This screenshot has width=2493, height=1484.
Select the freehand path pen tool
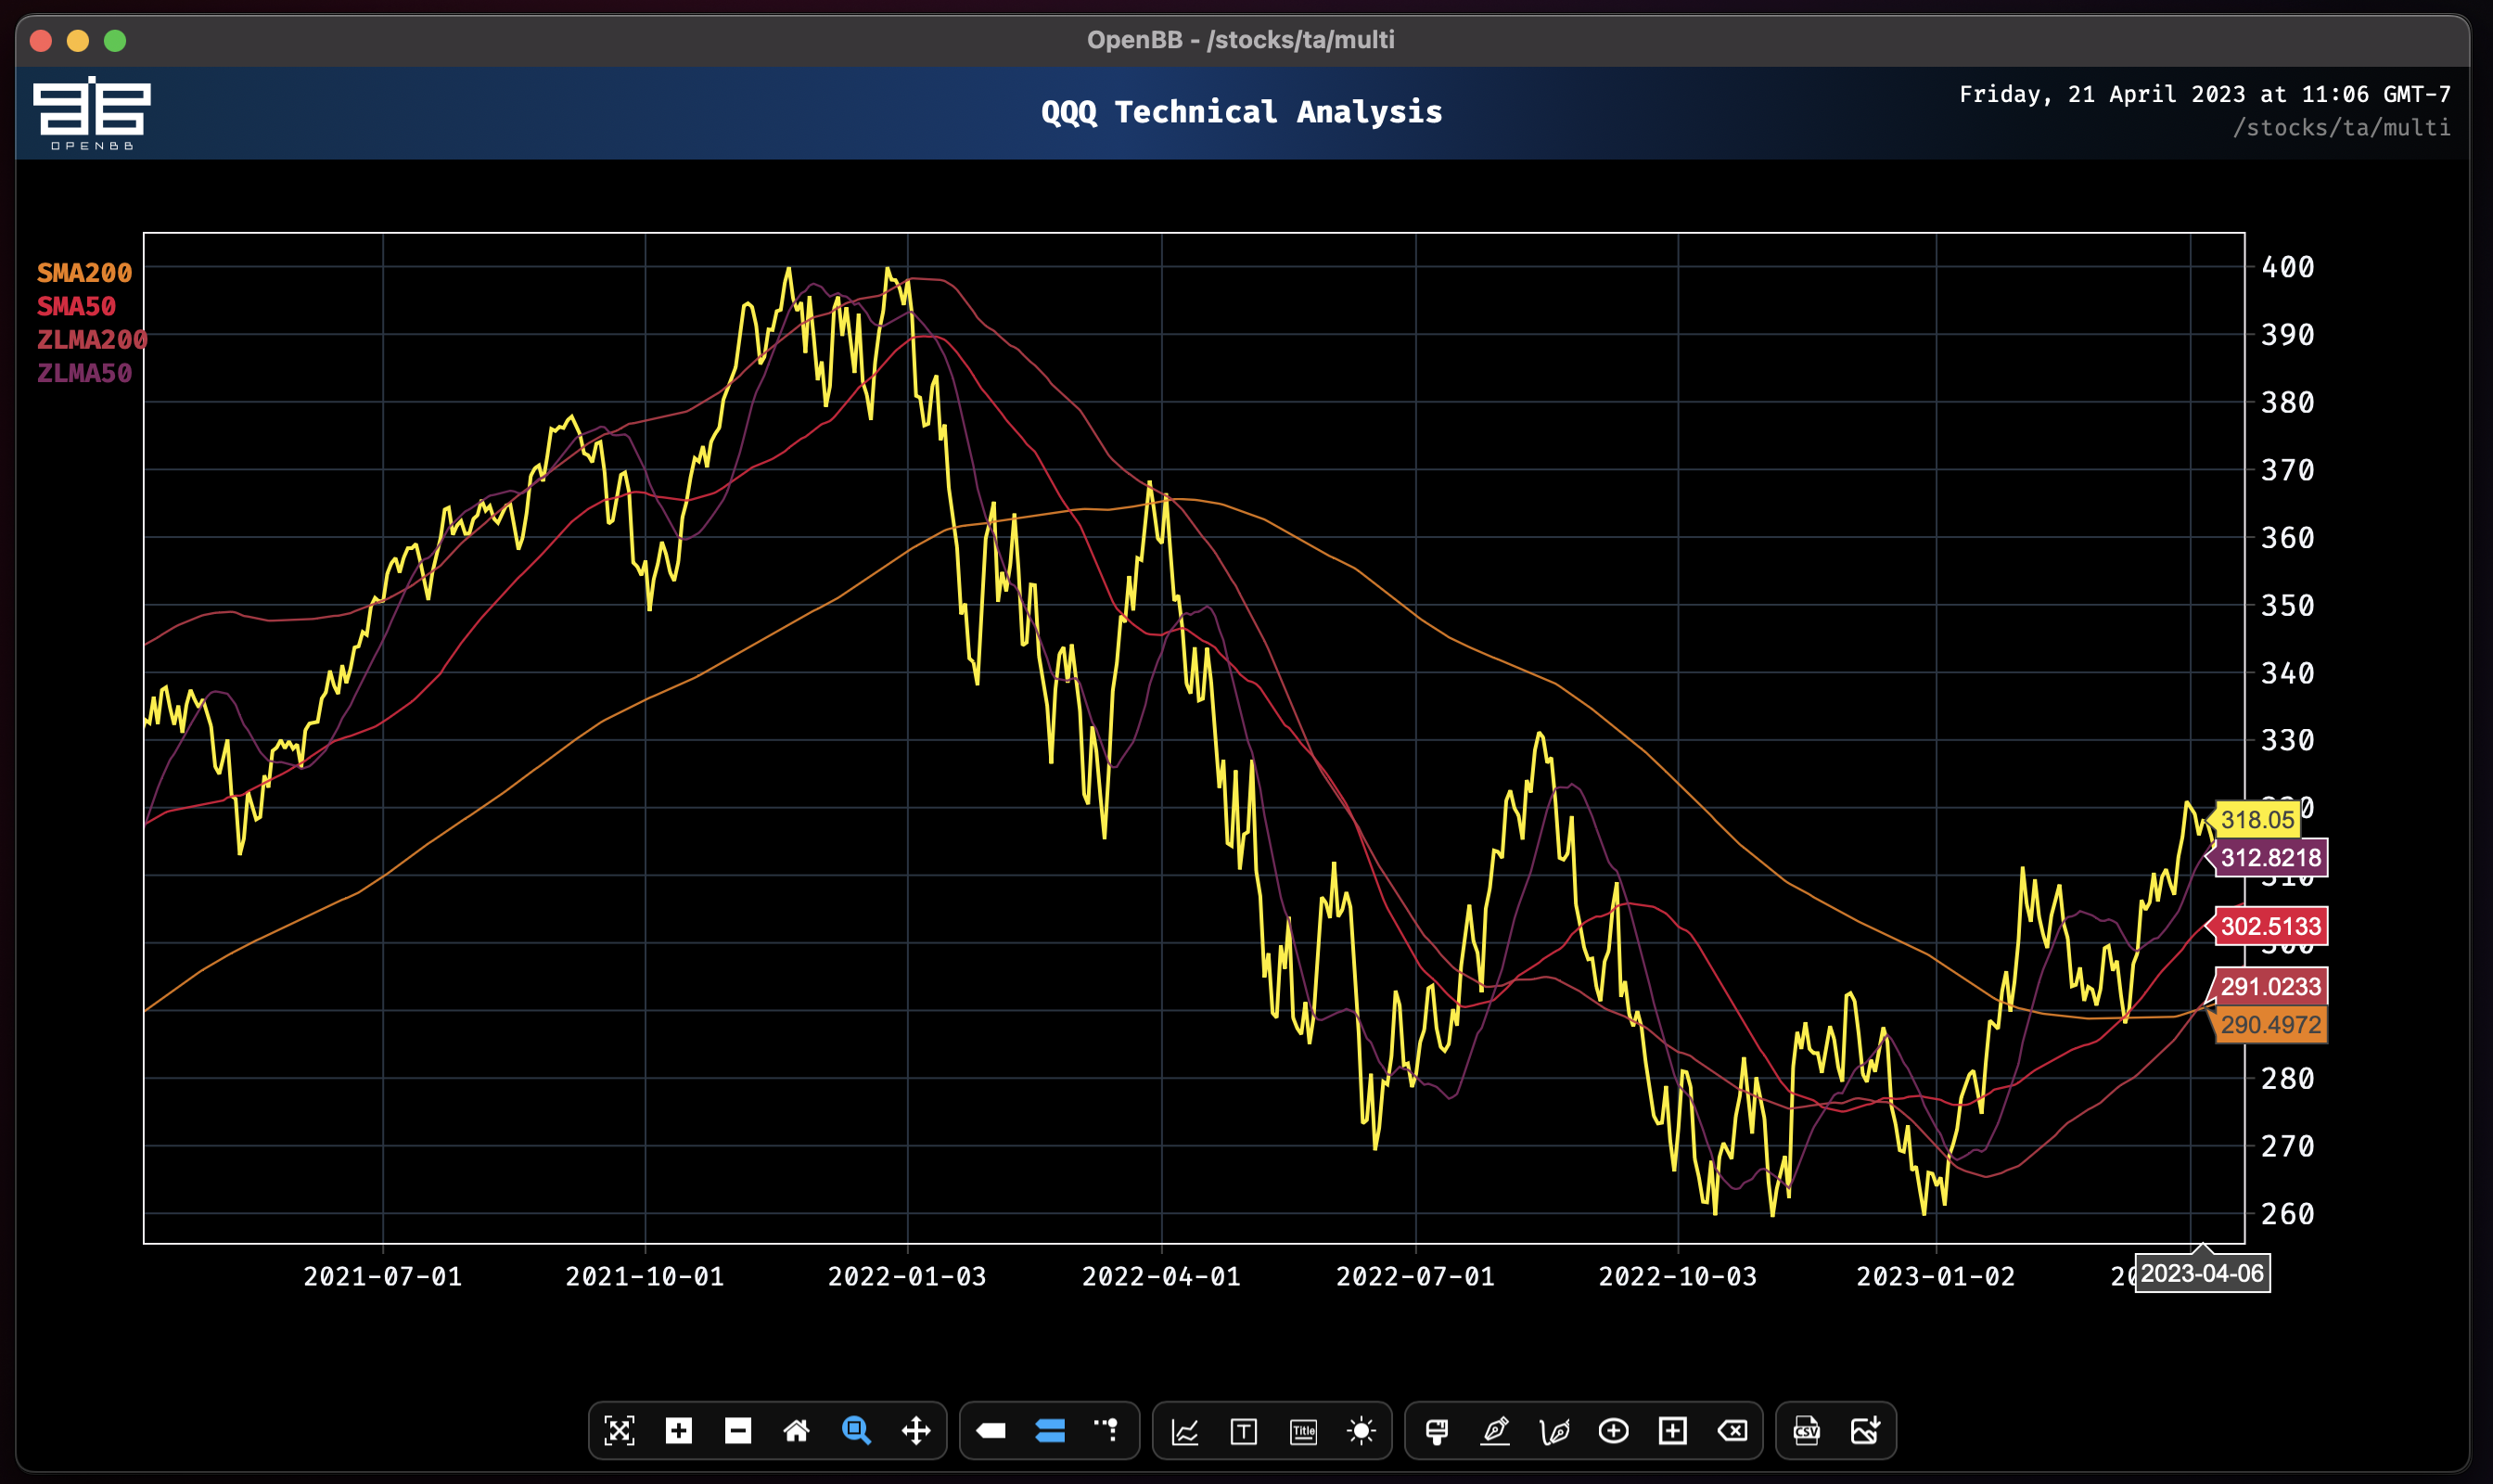[1555, 1431]
